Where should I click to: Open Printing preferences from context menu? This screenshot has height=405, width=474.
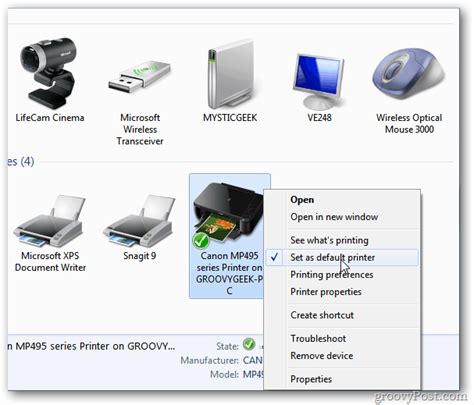[x=332, y=275]
